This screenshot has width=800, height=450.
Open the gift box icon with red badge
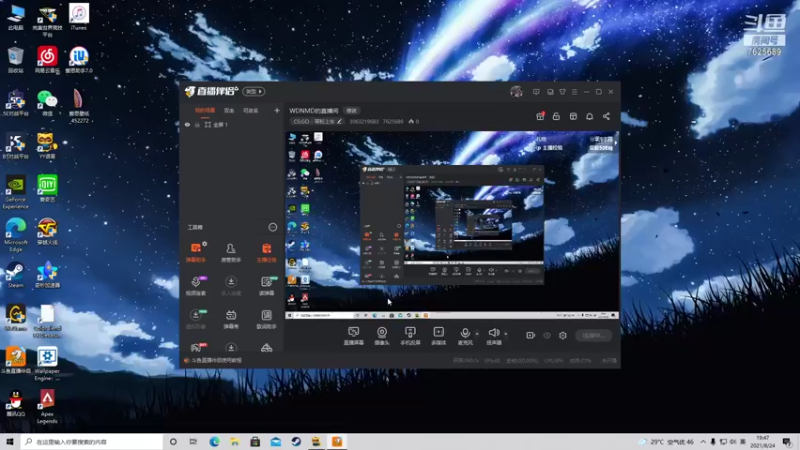pyautogui.click(x=540, y=116)
